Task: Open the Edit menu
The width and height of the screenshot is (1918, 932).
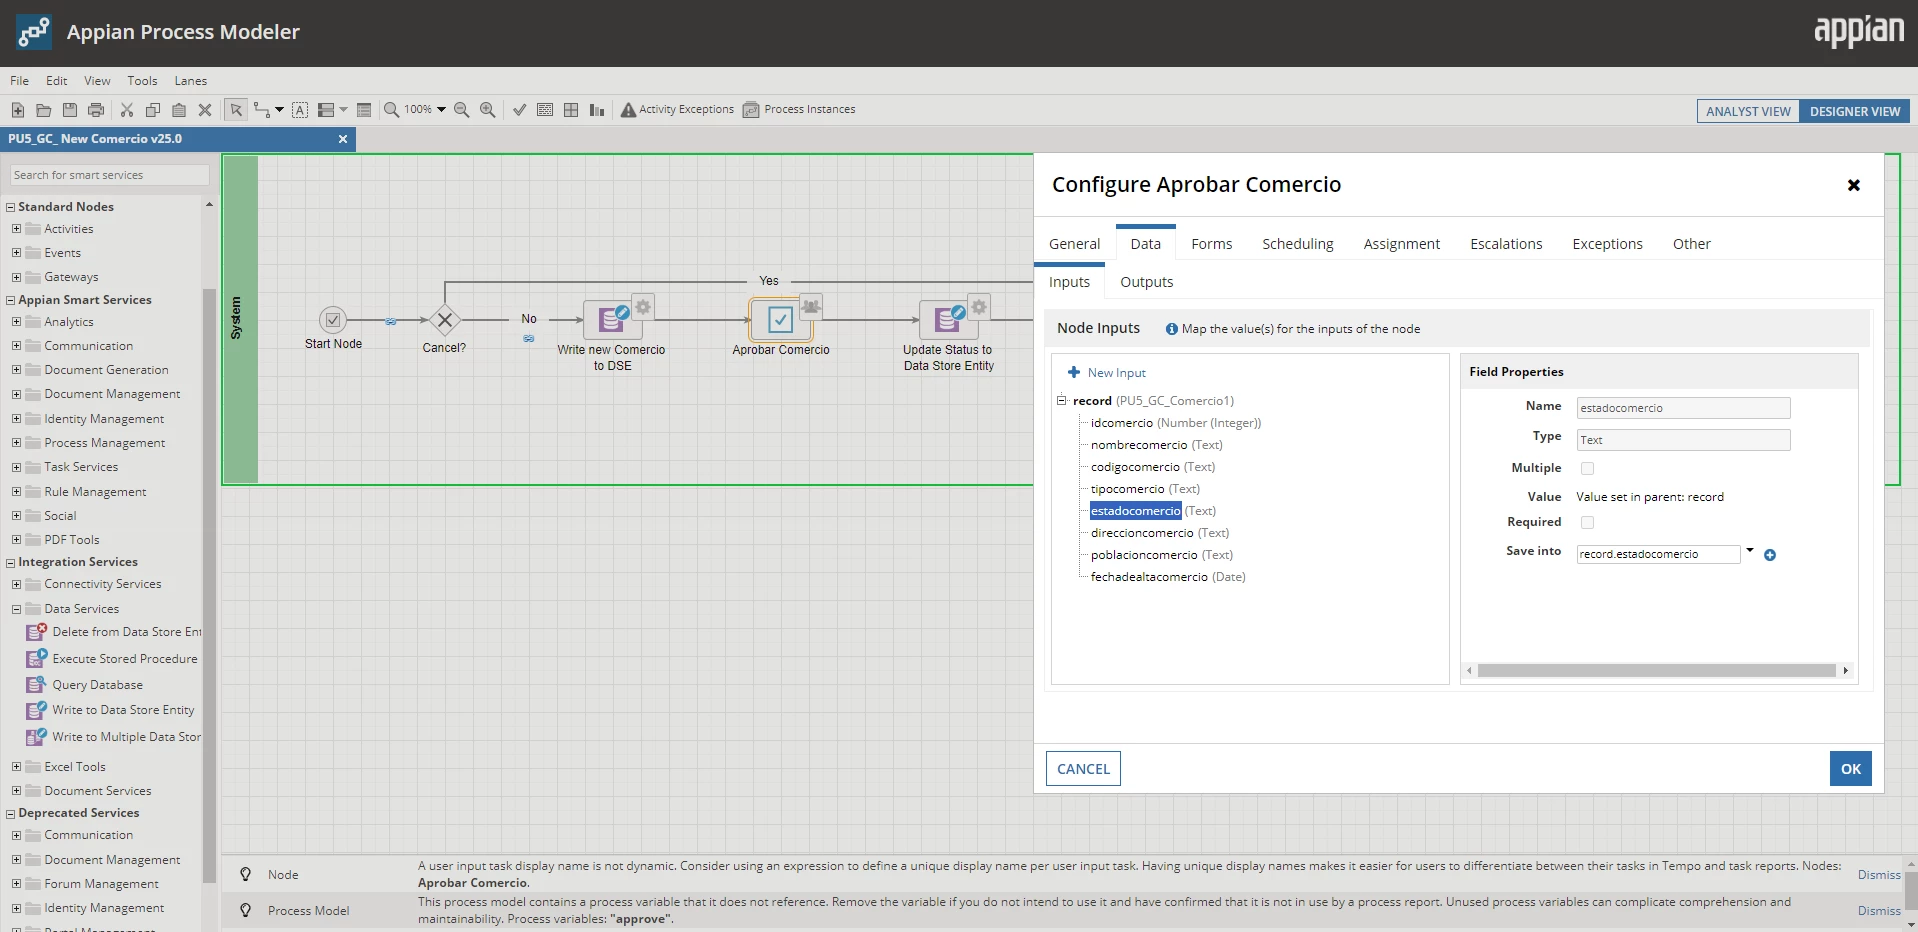Action: 56,81
